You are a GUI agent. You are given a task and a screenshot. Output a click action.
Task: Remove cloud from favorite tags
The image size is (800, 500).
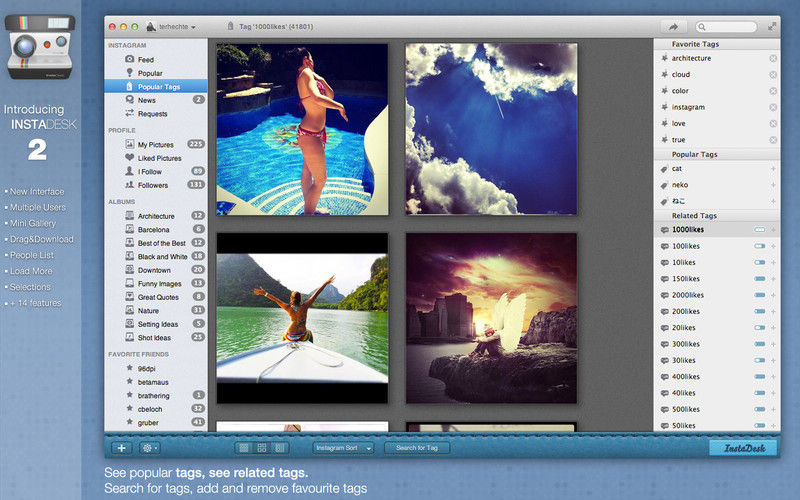tap(773, 75)
